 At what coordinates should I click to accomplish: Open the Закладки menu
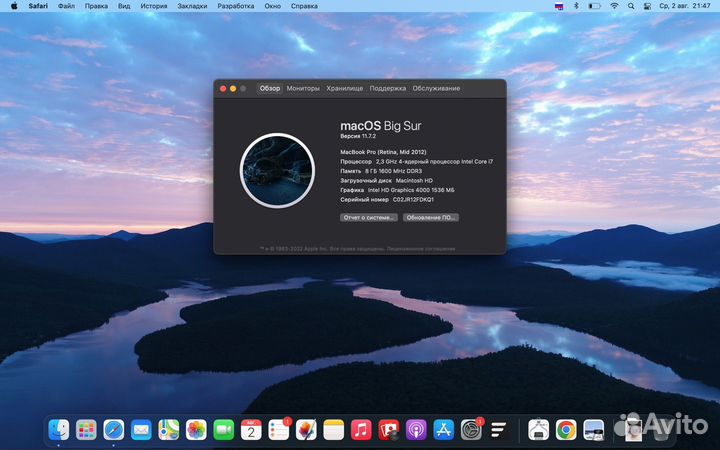coord(192,6)
